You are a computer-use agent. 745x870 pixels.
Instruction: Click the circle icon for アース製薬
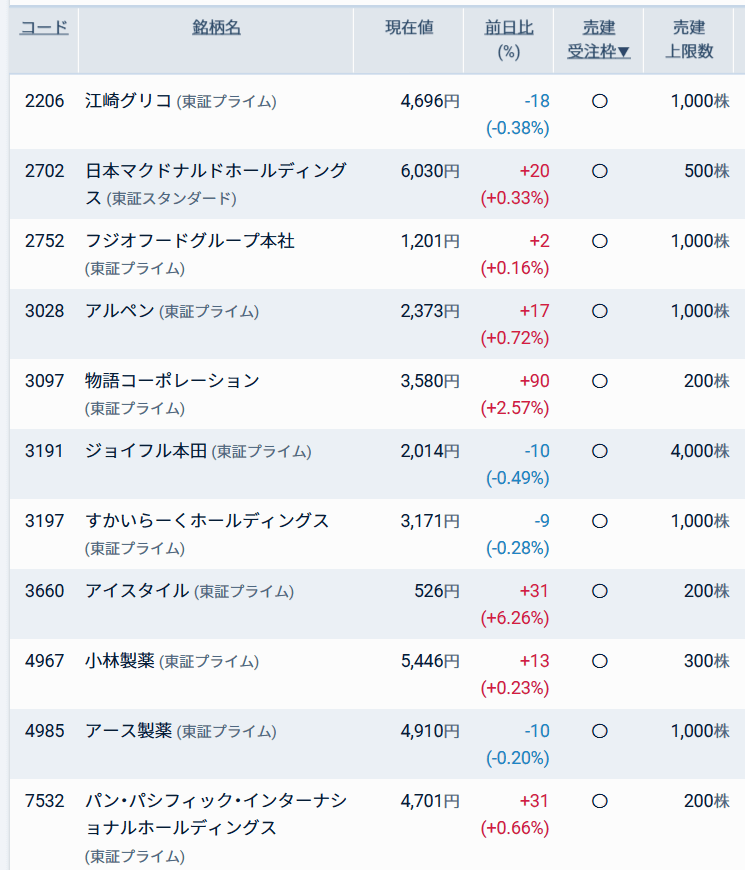click(x=600, y=731)
